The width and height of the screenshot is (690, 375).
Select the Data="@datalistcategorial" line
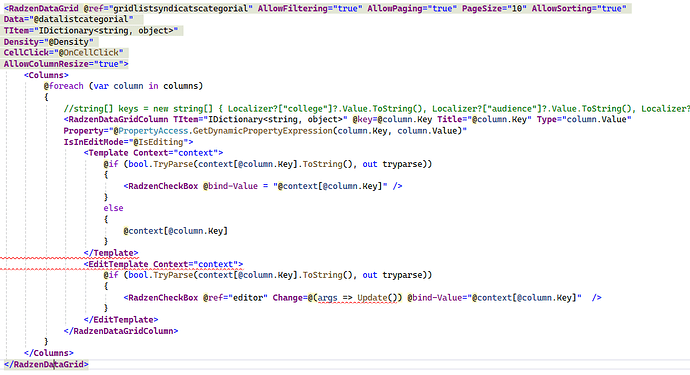point(68,19)
